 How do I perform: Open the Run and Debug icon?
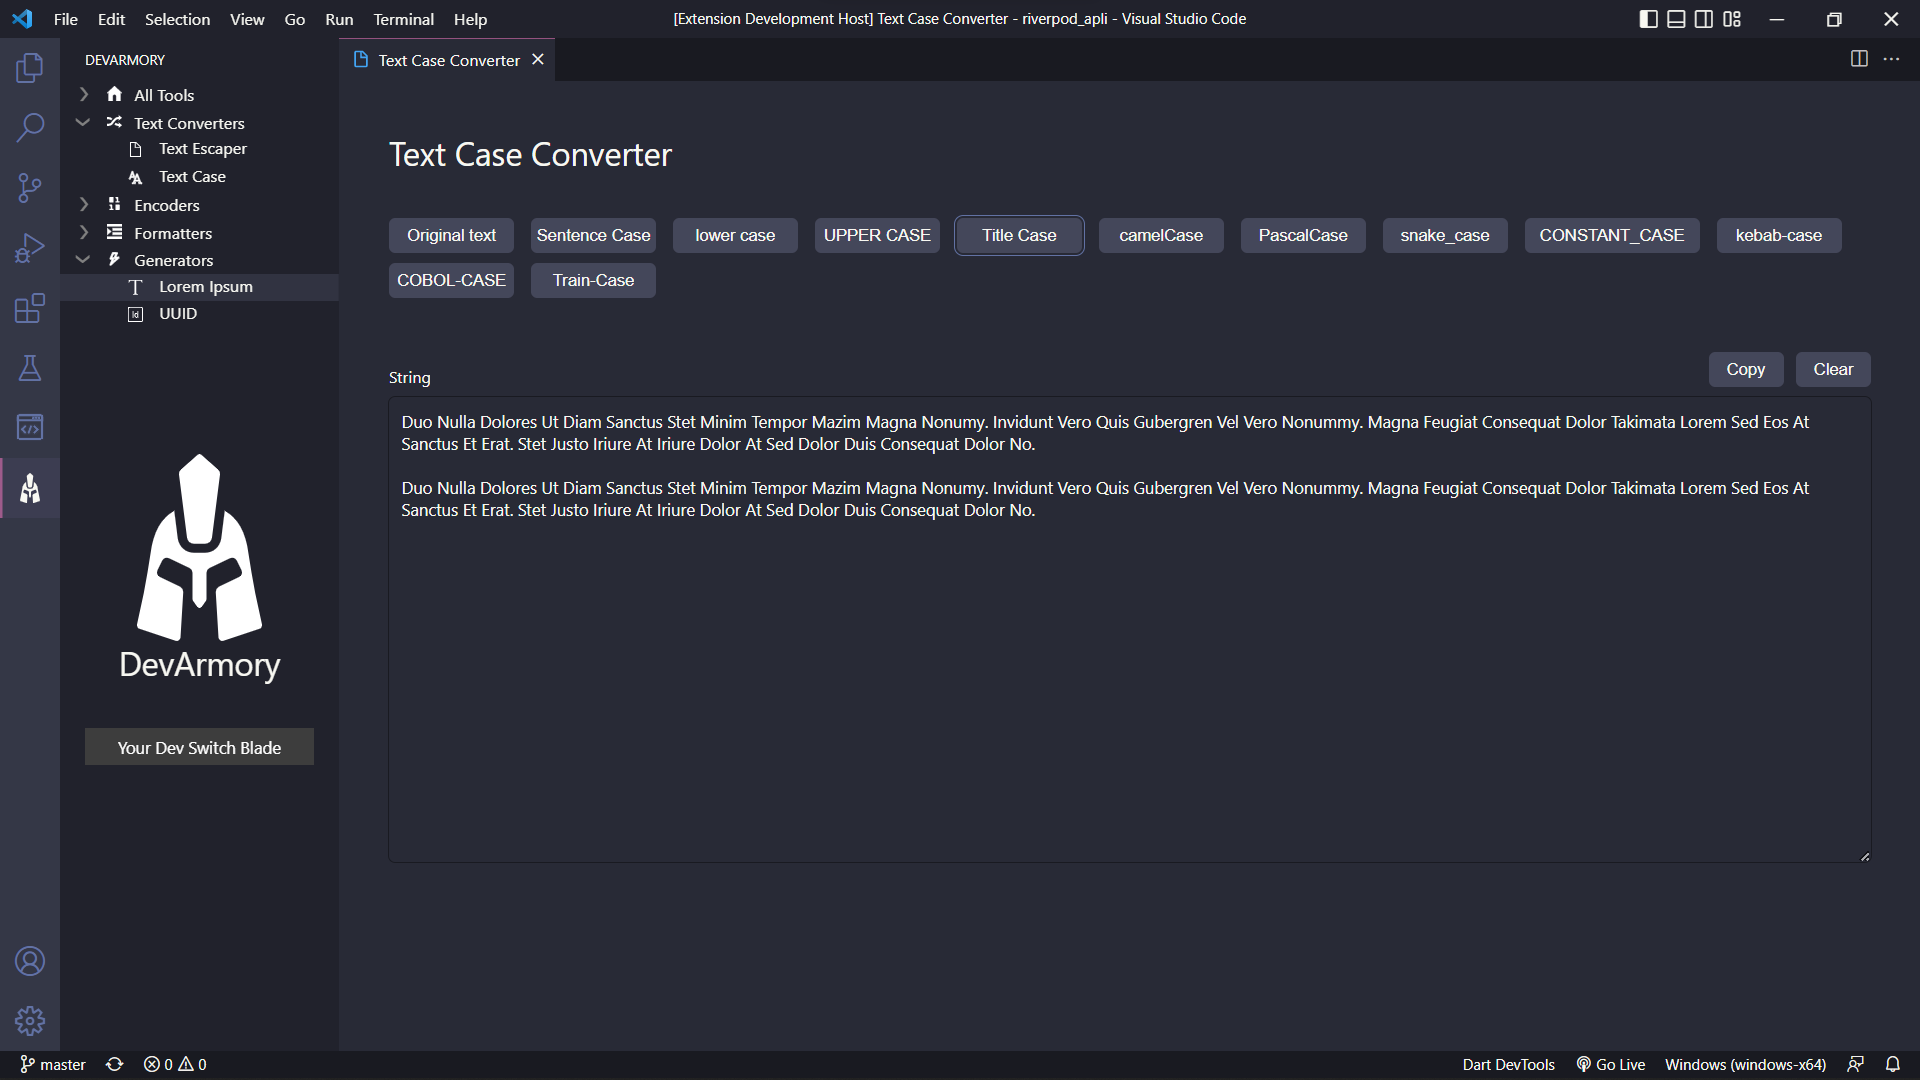30,248
